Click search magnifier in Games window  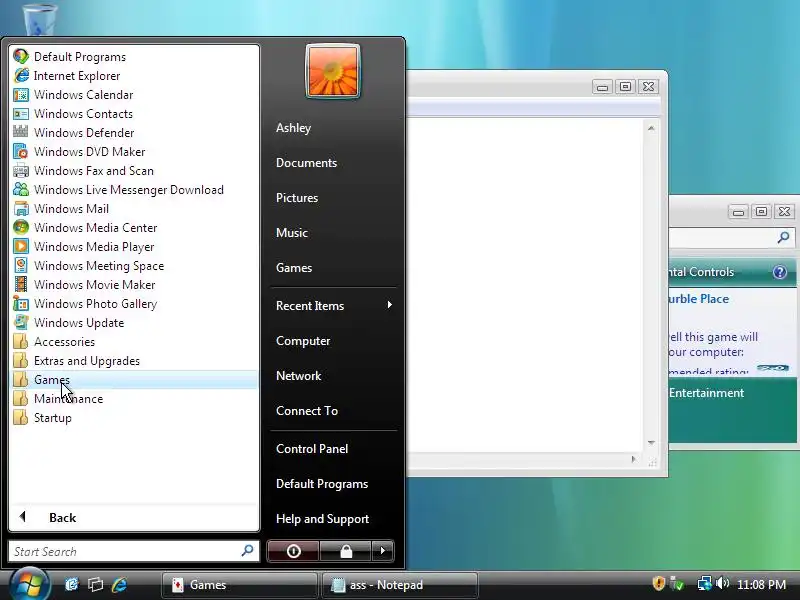[x=783, y=237]
